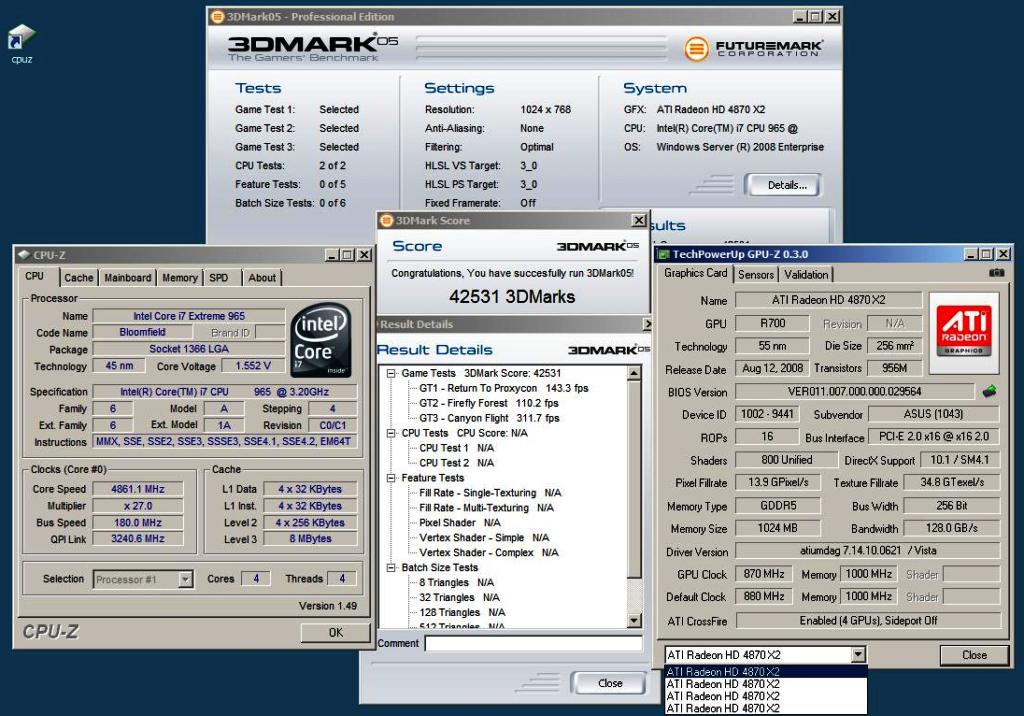Collapse the Game Tests tree node
Viewport: 1024px width, 716px height.
pyautogui.click(x=391, y=373)
